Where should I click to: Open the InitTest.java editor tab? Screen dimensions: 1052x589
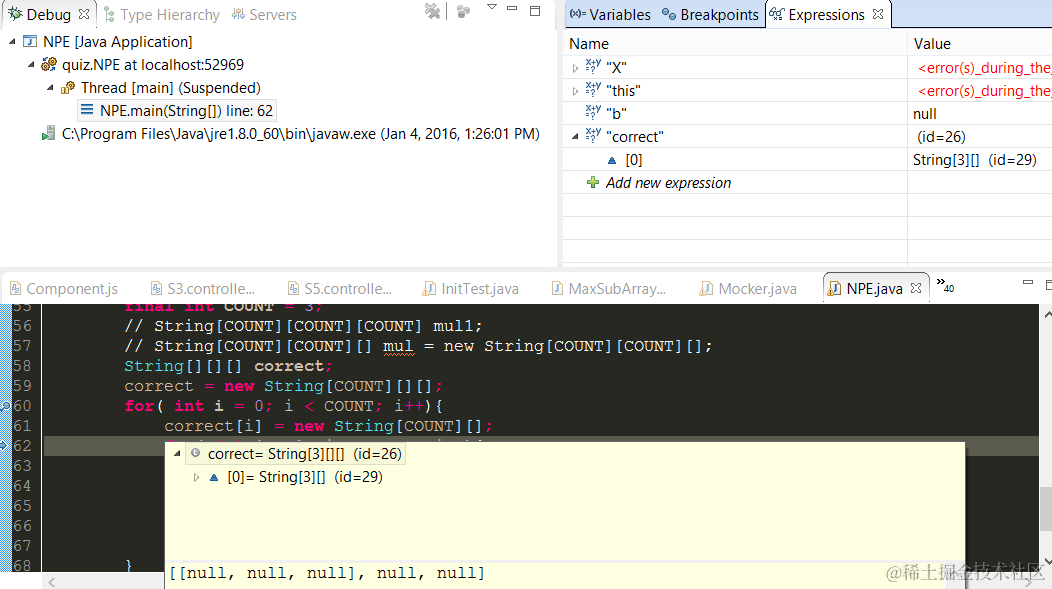pos(470,289)
